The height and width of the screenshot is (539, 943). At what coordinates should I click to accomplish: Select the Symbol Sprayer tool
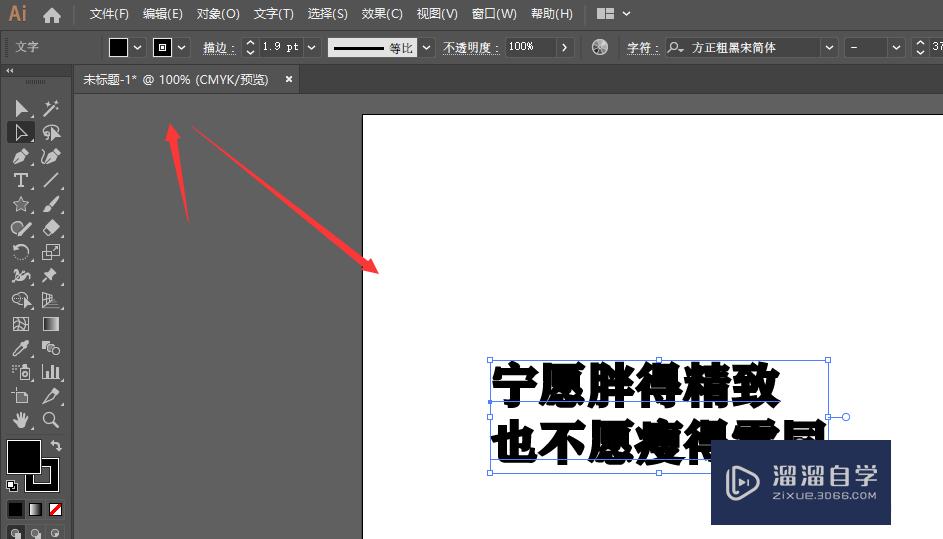(x=21, y=372)
